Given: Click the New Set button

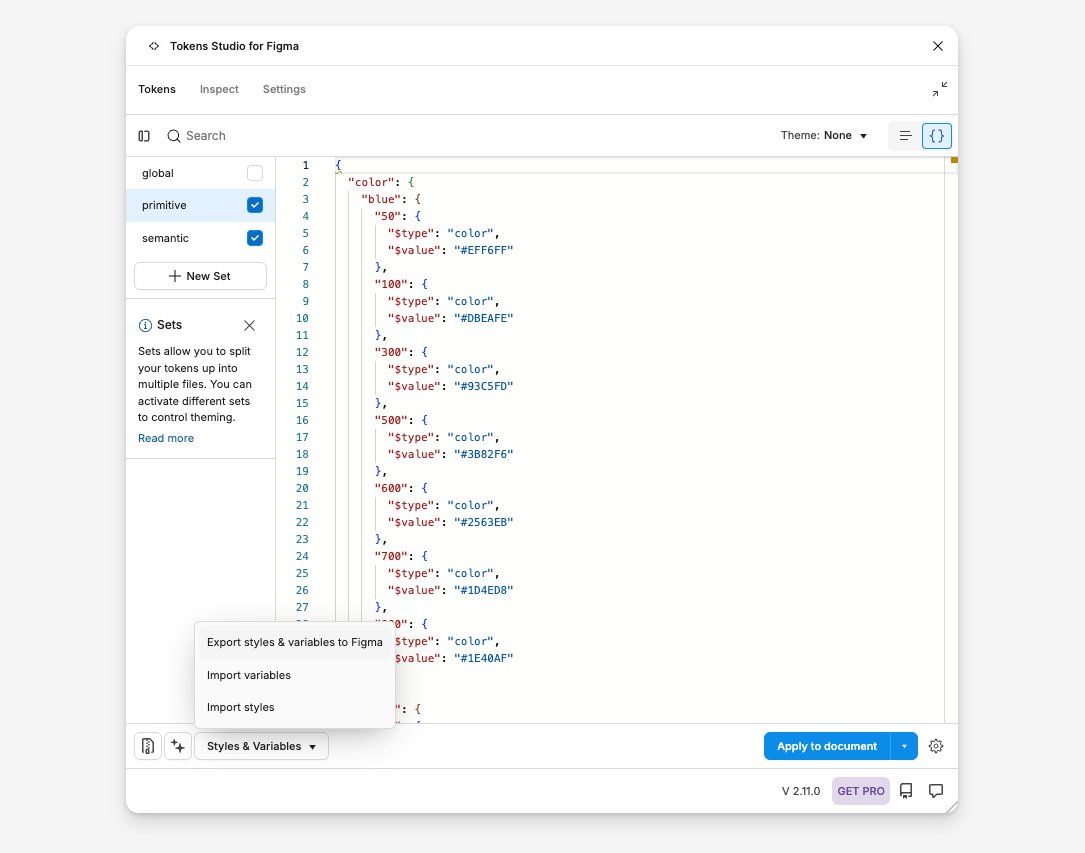Looking at the screenshot, I should pyautogui.click(x=200, y=275).
